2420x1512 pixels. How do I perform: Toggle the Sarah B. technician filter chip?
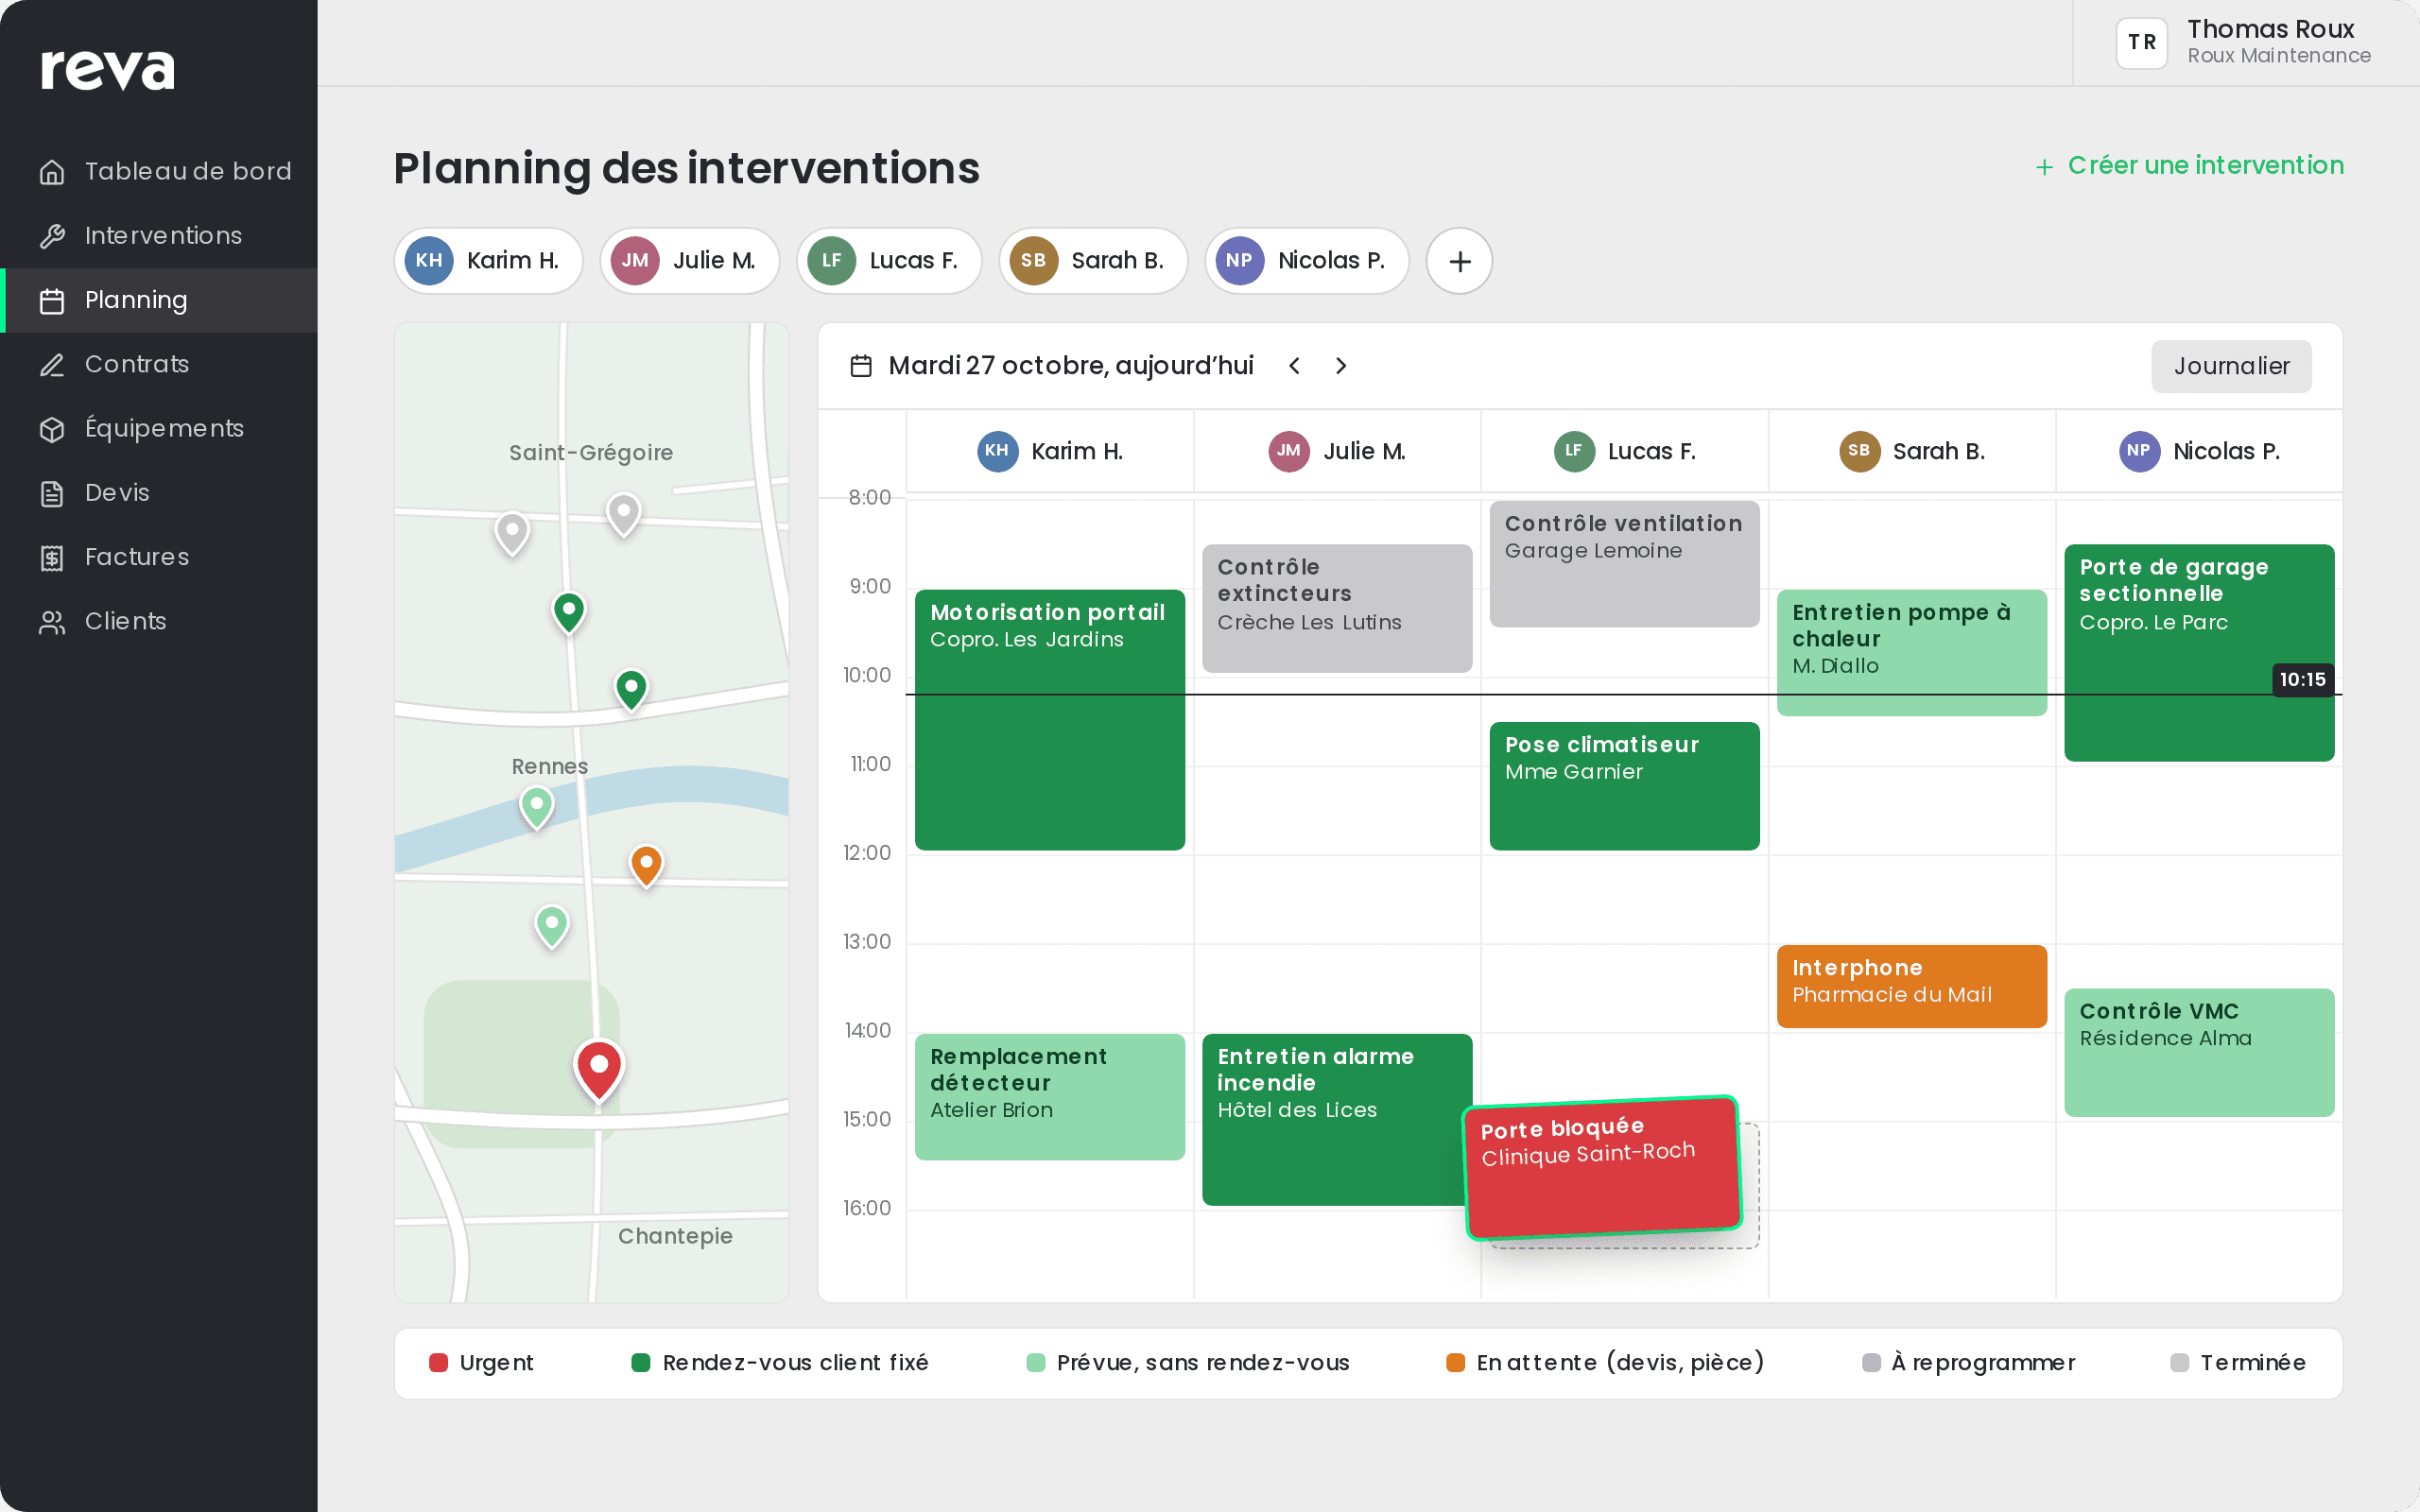pyautogui.click(x=1093, y=261)
